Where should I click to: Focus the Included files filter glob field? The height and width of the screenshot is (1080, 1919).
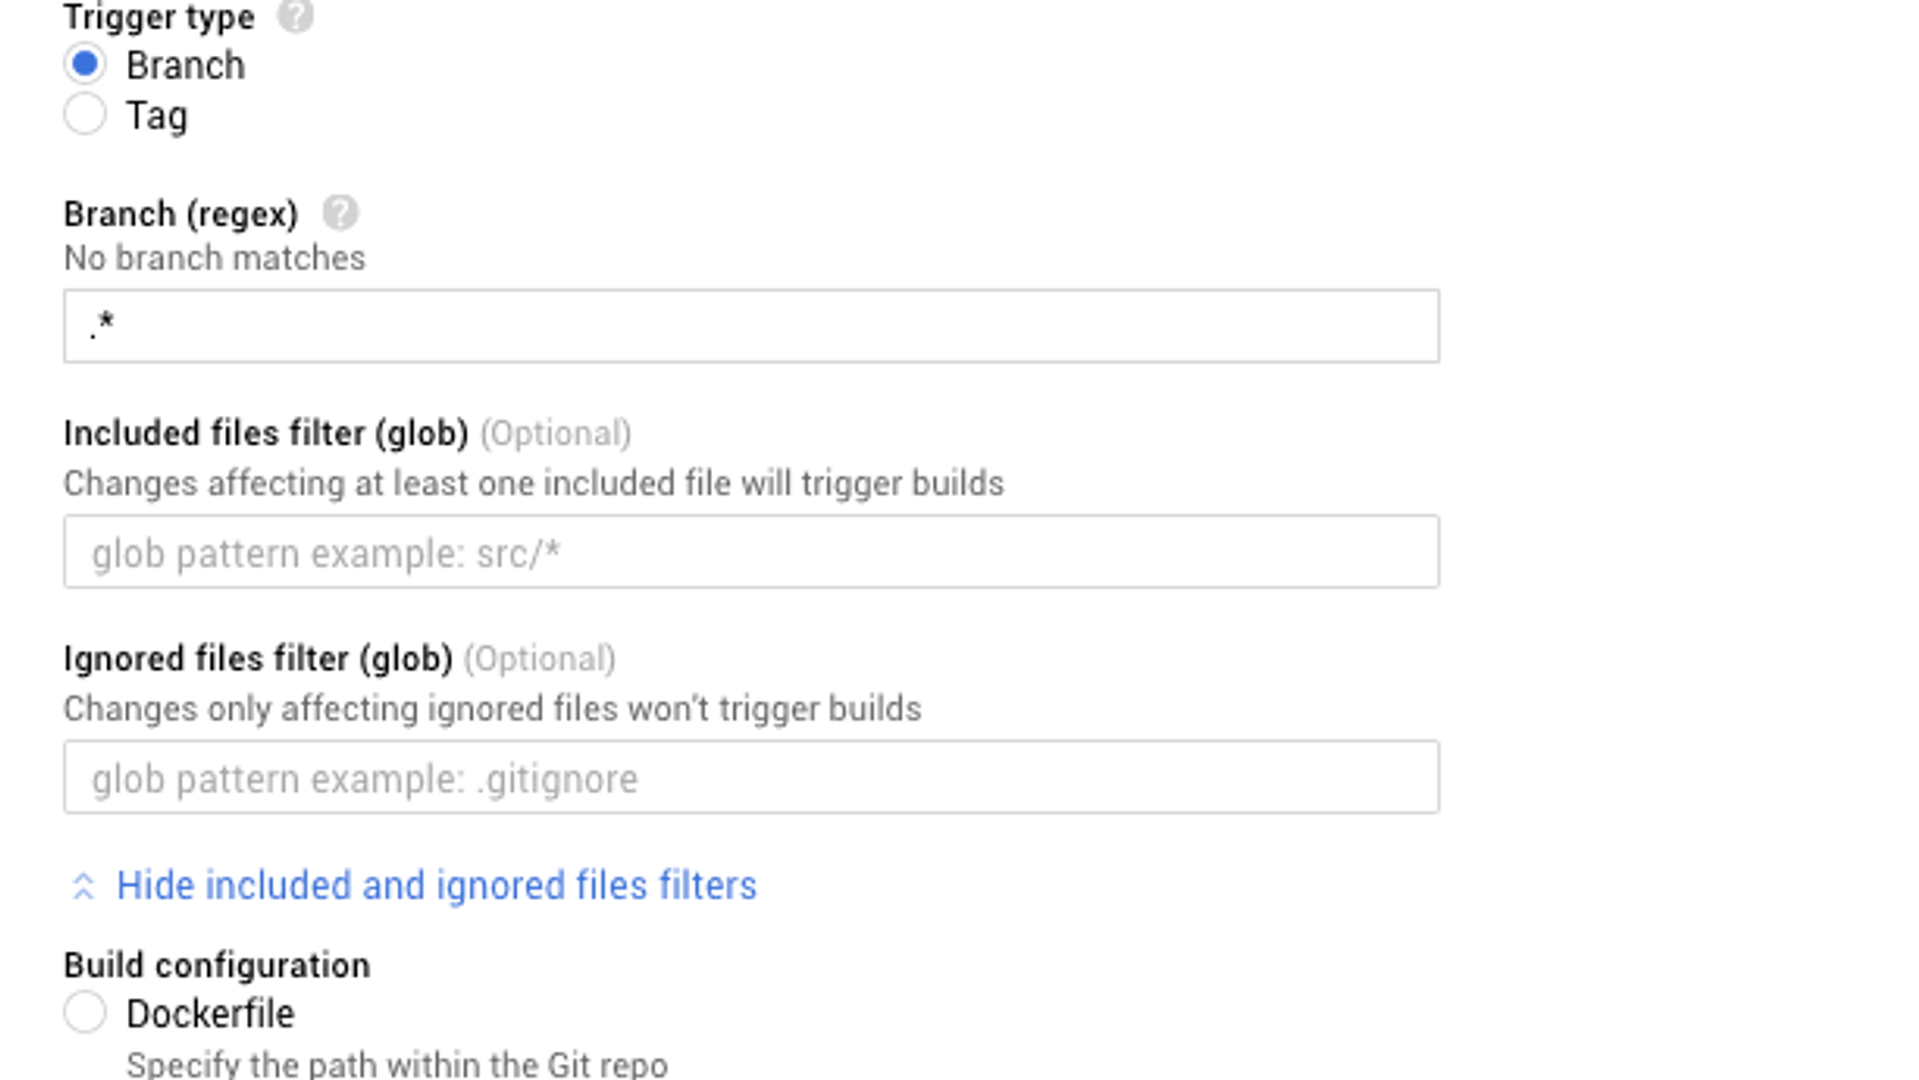click(x=751, y=552)
